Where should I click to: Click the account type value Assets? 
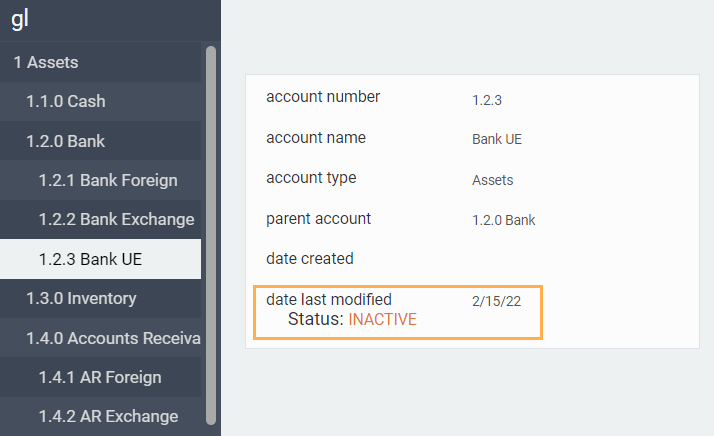click(492, 181)
